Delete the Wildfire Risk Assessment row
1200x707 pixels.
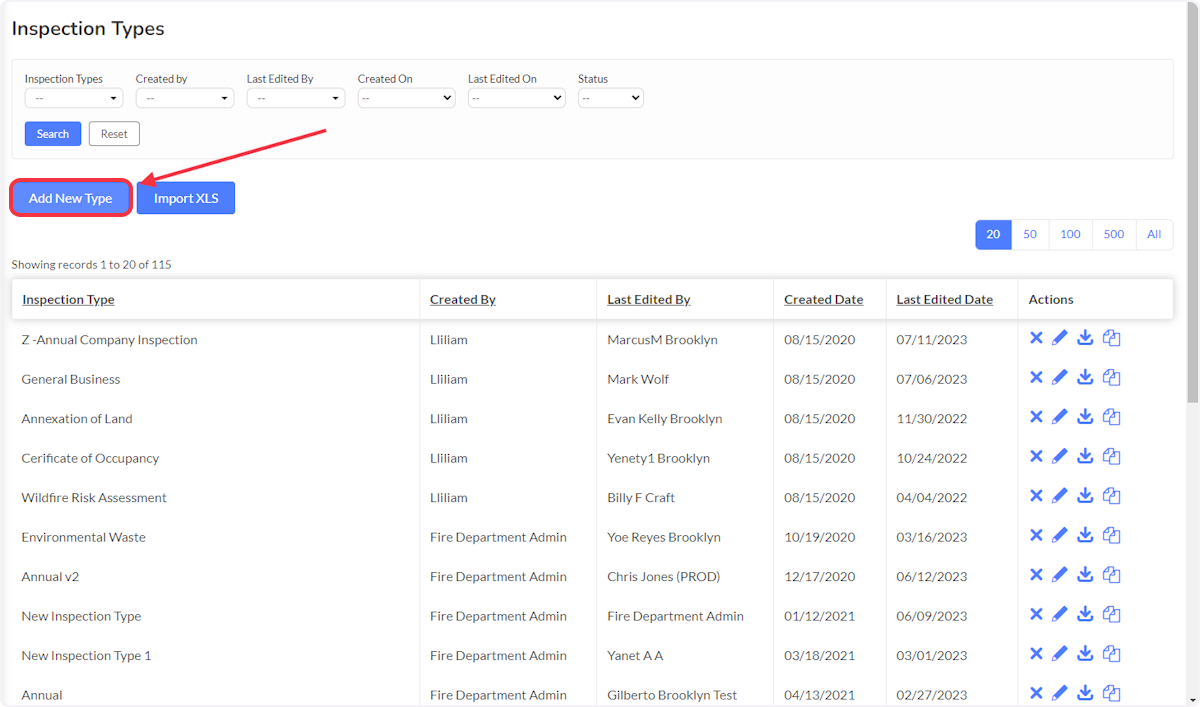coord(1036,496)
